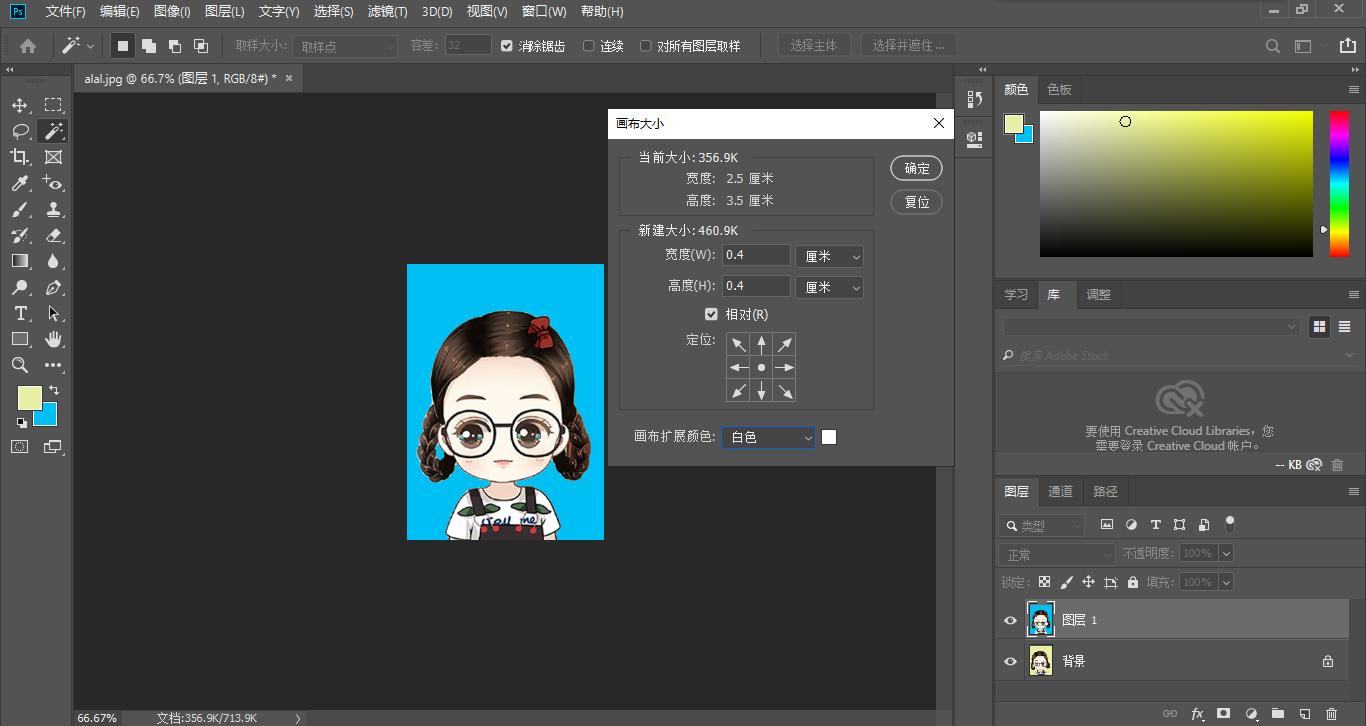
Task: Choose the Eyedropper tool
Action: [20, 182]
